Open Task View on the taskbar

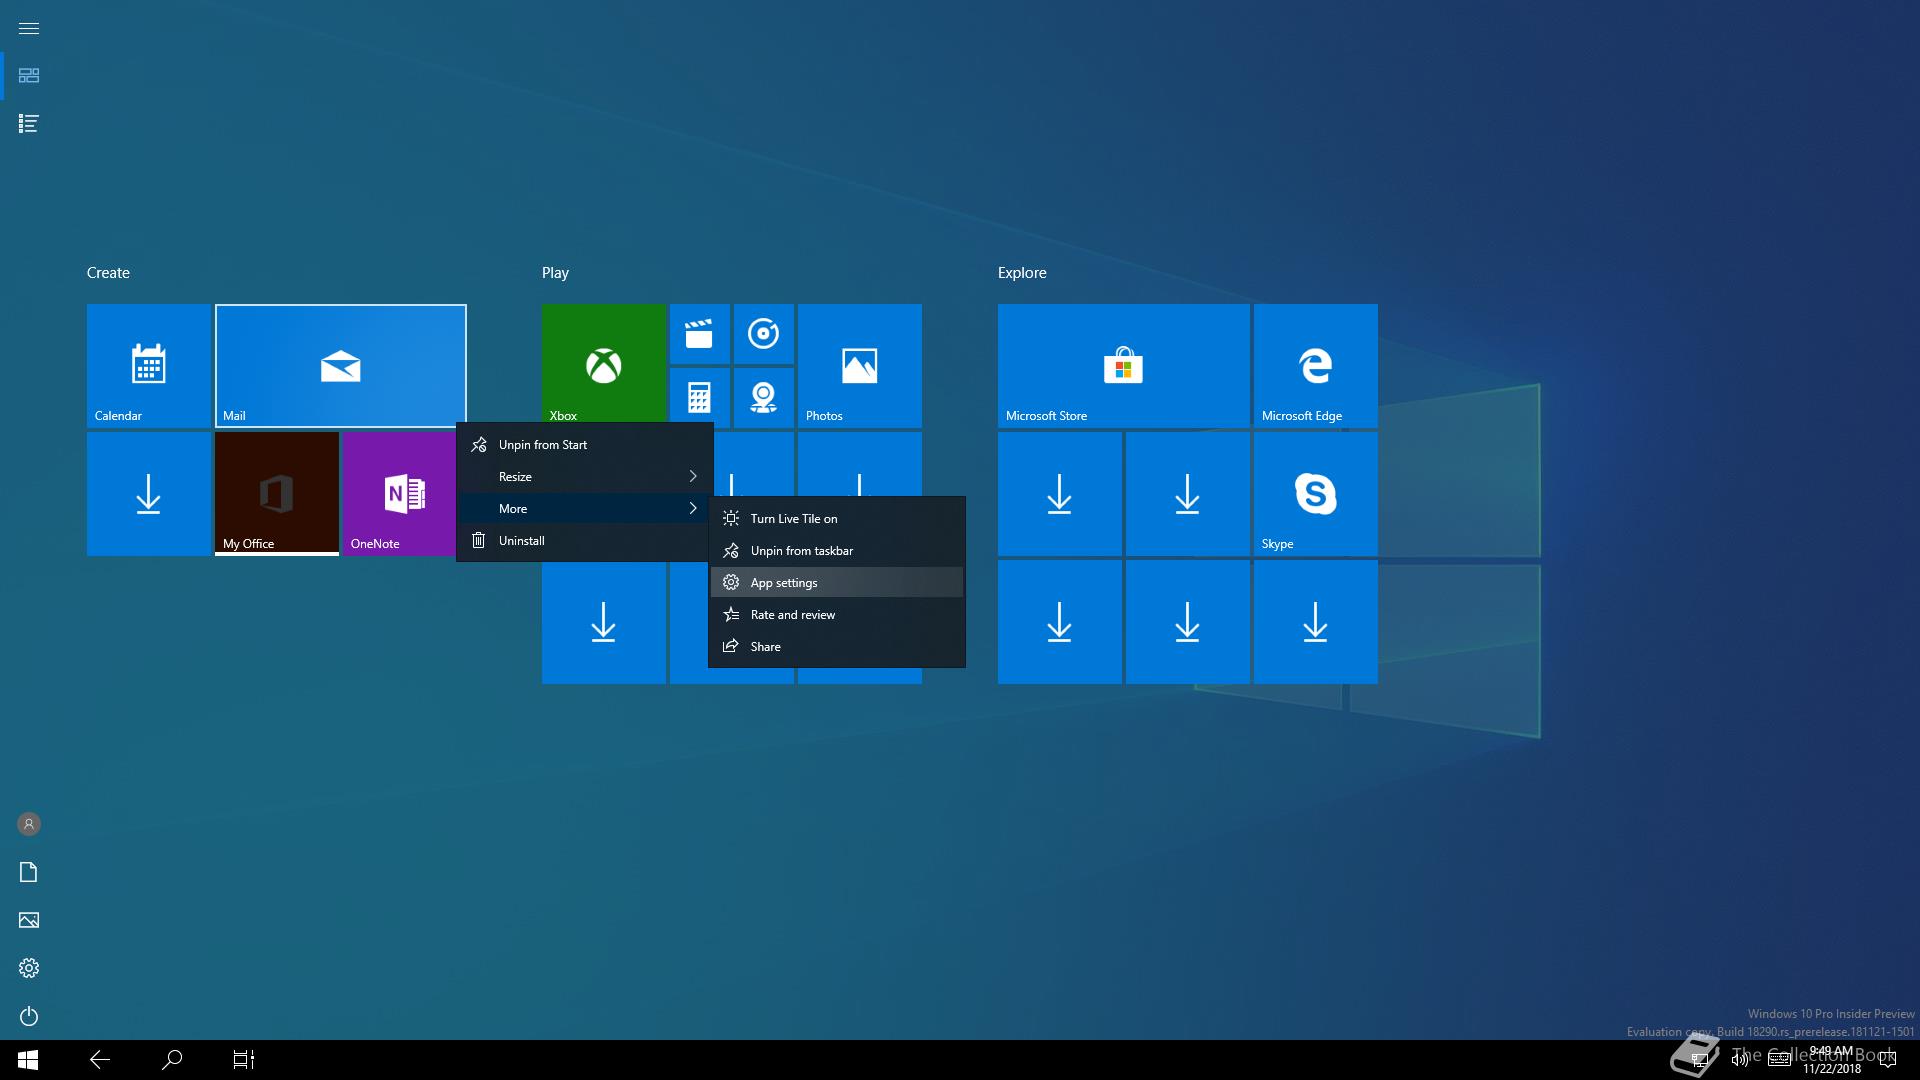(x=244, y=1060)
